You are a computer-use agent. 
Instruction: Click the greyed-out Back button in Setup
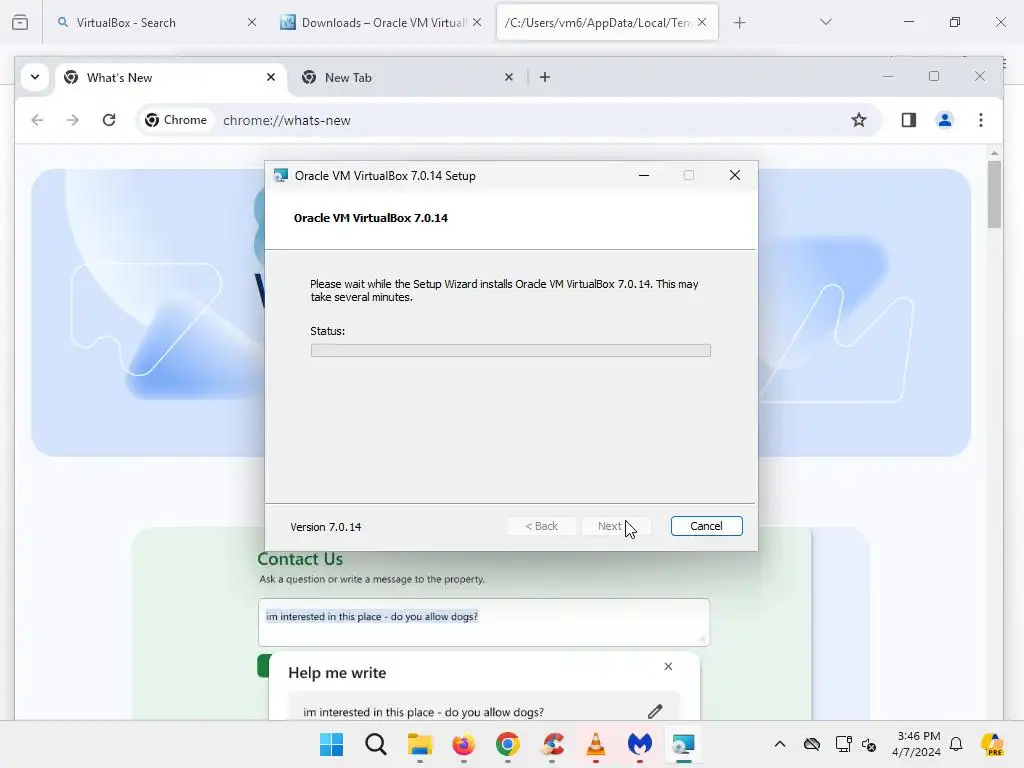click(x=541, y=526)
